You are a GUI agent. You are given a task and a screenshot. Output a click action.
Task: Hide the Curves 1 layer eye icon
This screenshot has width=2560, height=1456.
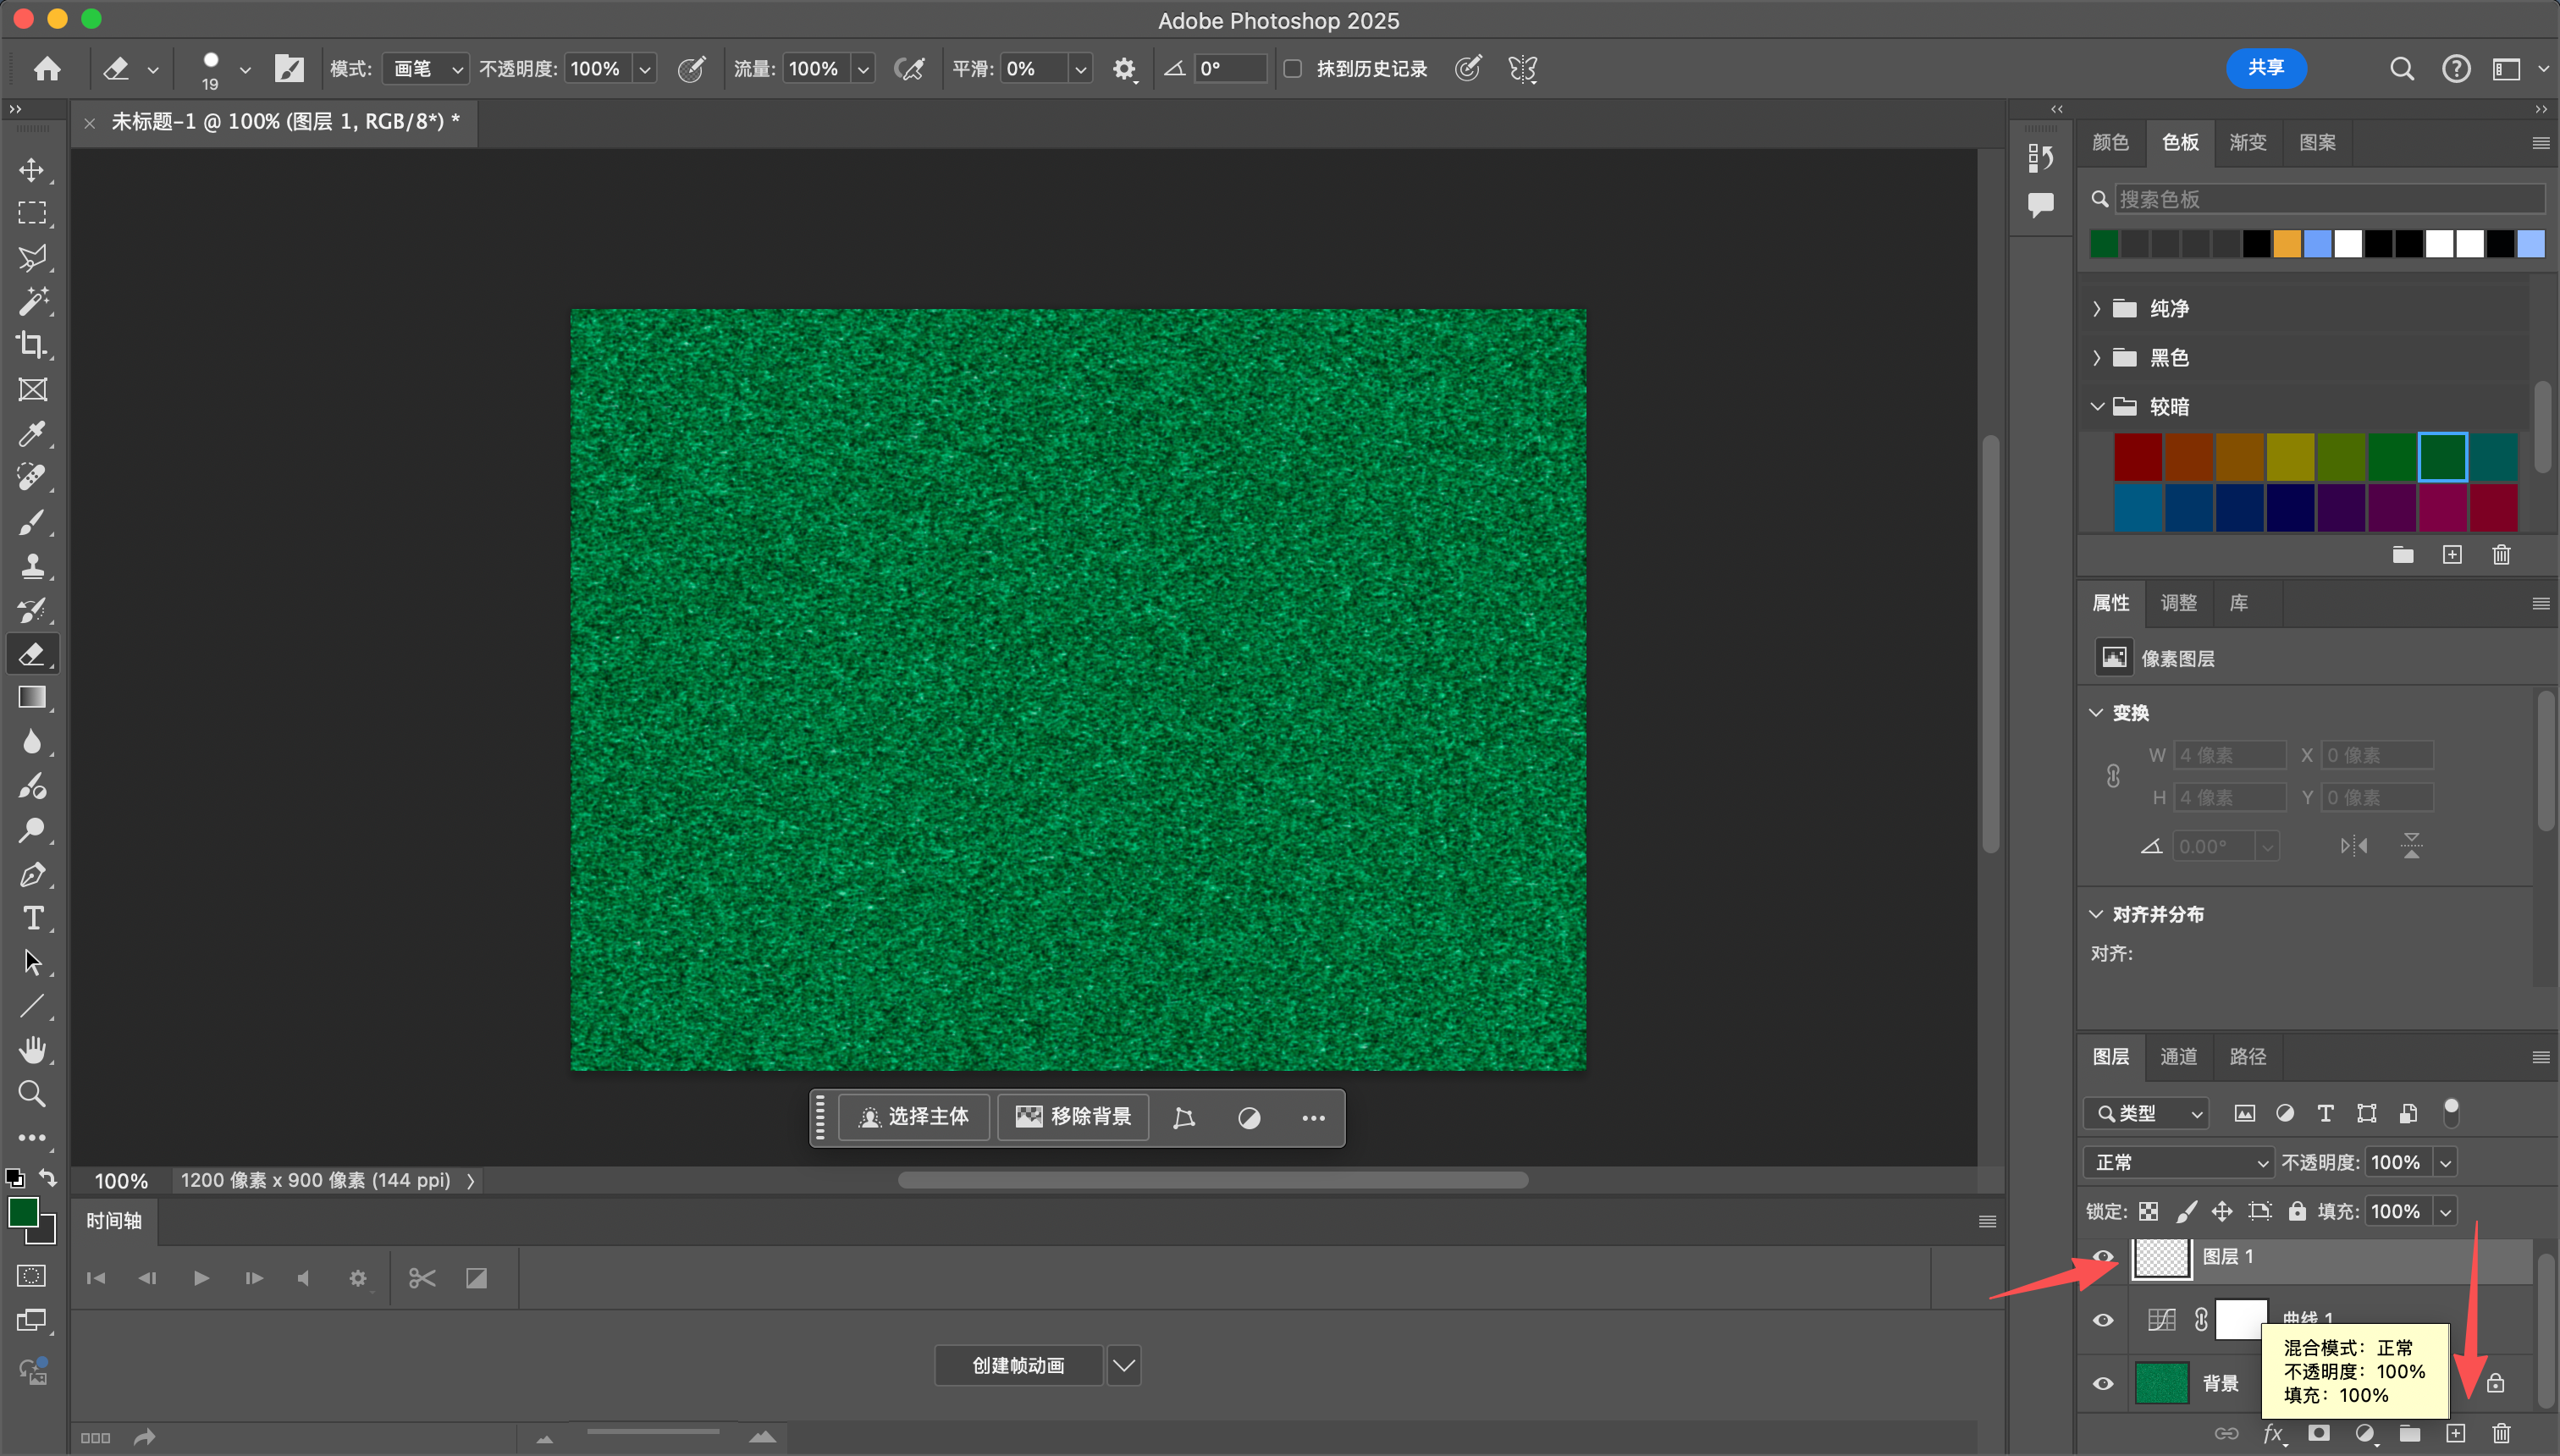click(2103, 1320)
